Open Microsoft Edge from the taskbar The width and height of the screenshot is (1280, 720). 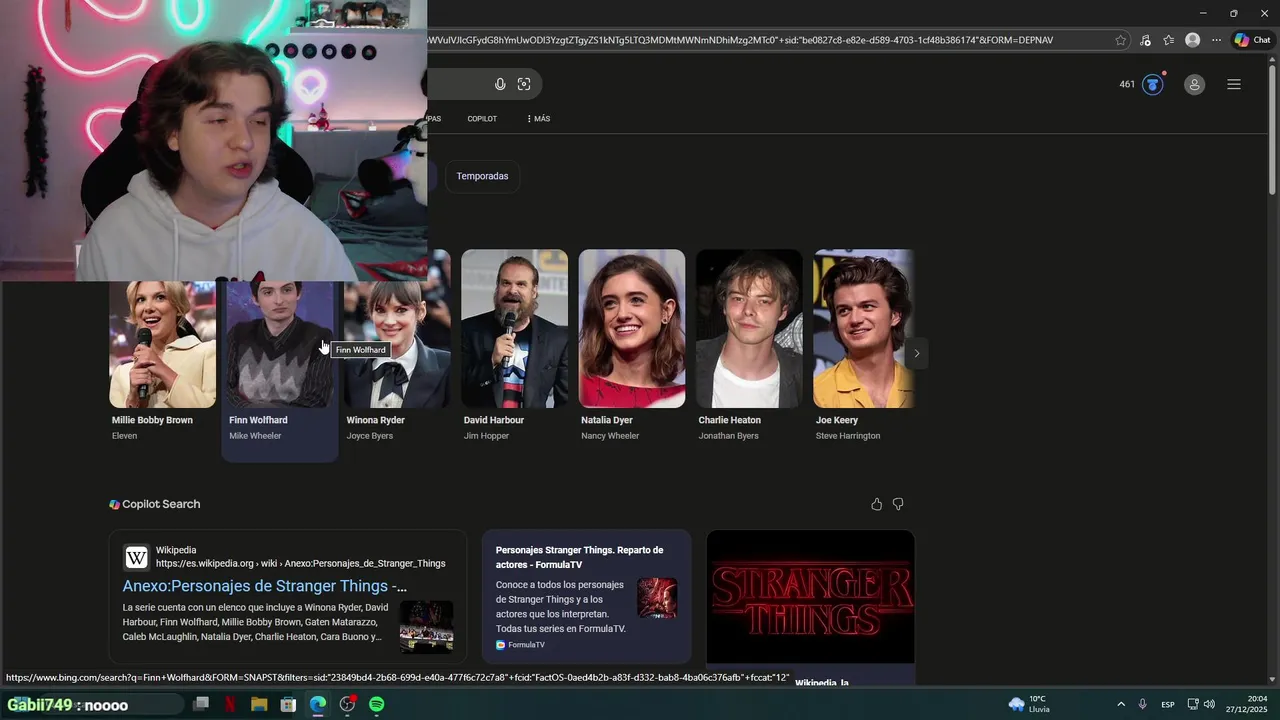[x=318, y=704]
